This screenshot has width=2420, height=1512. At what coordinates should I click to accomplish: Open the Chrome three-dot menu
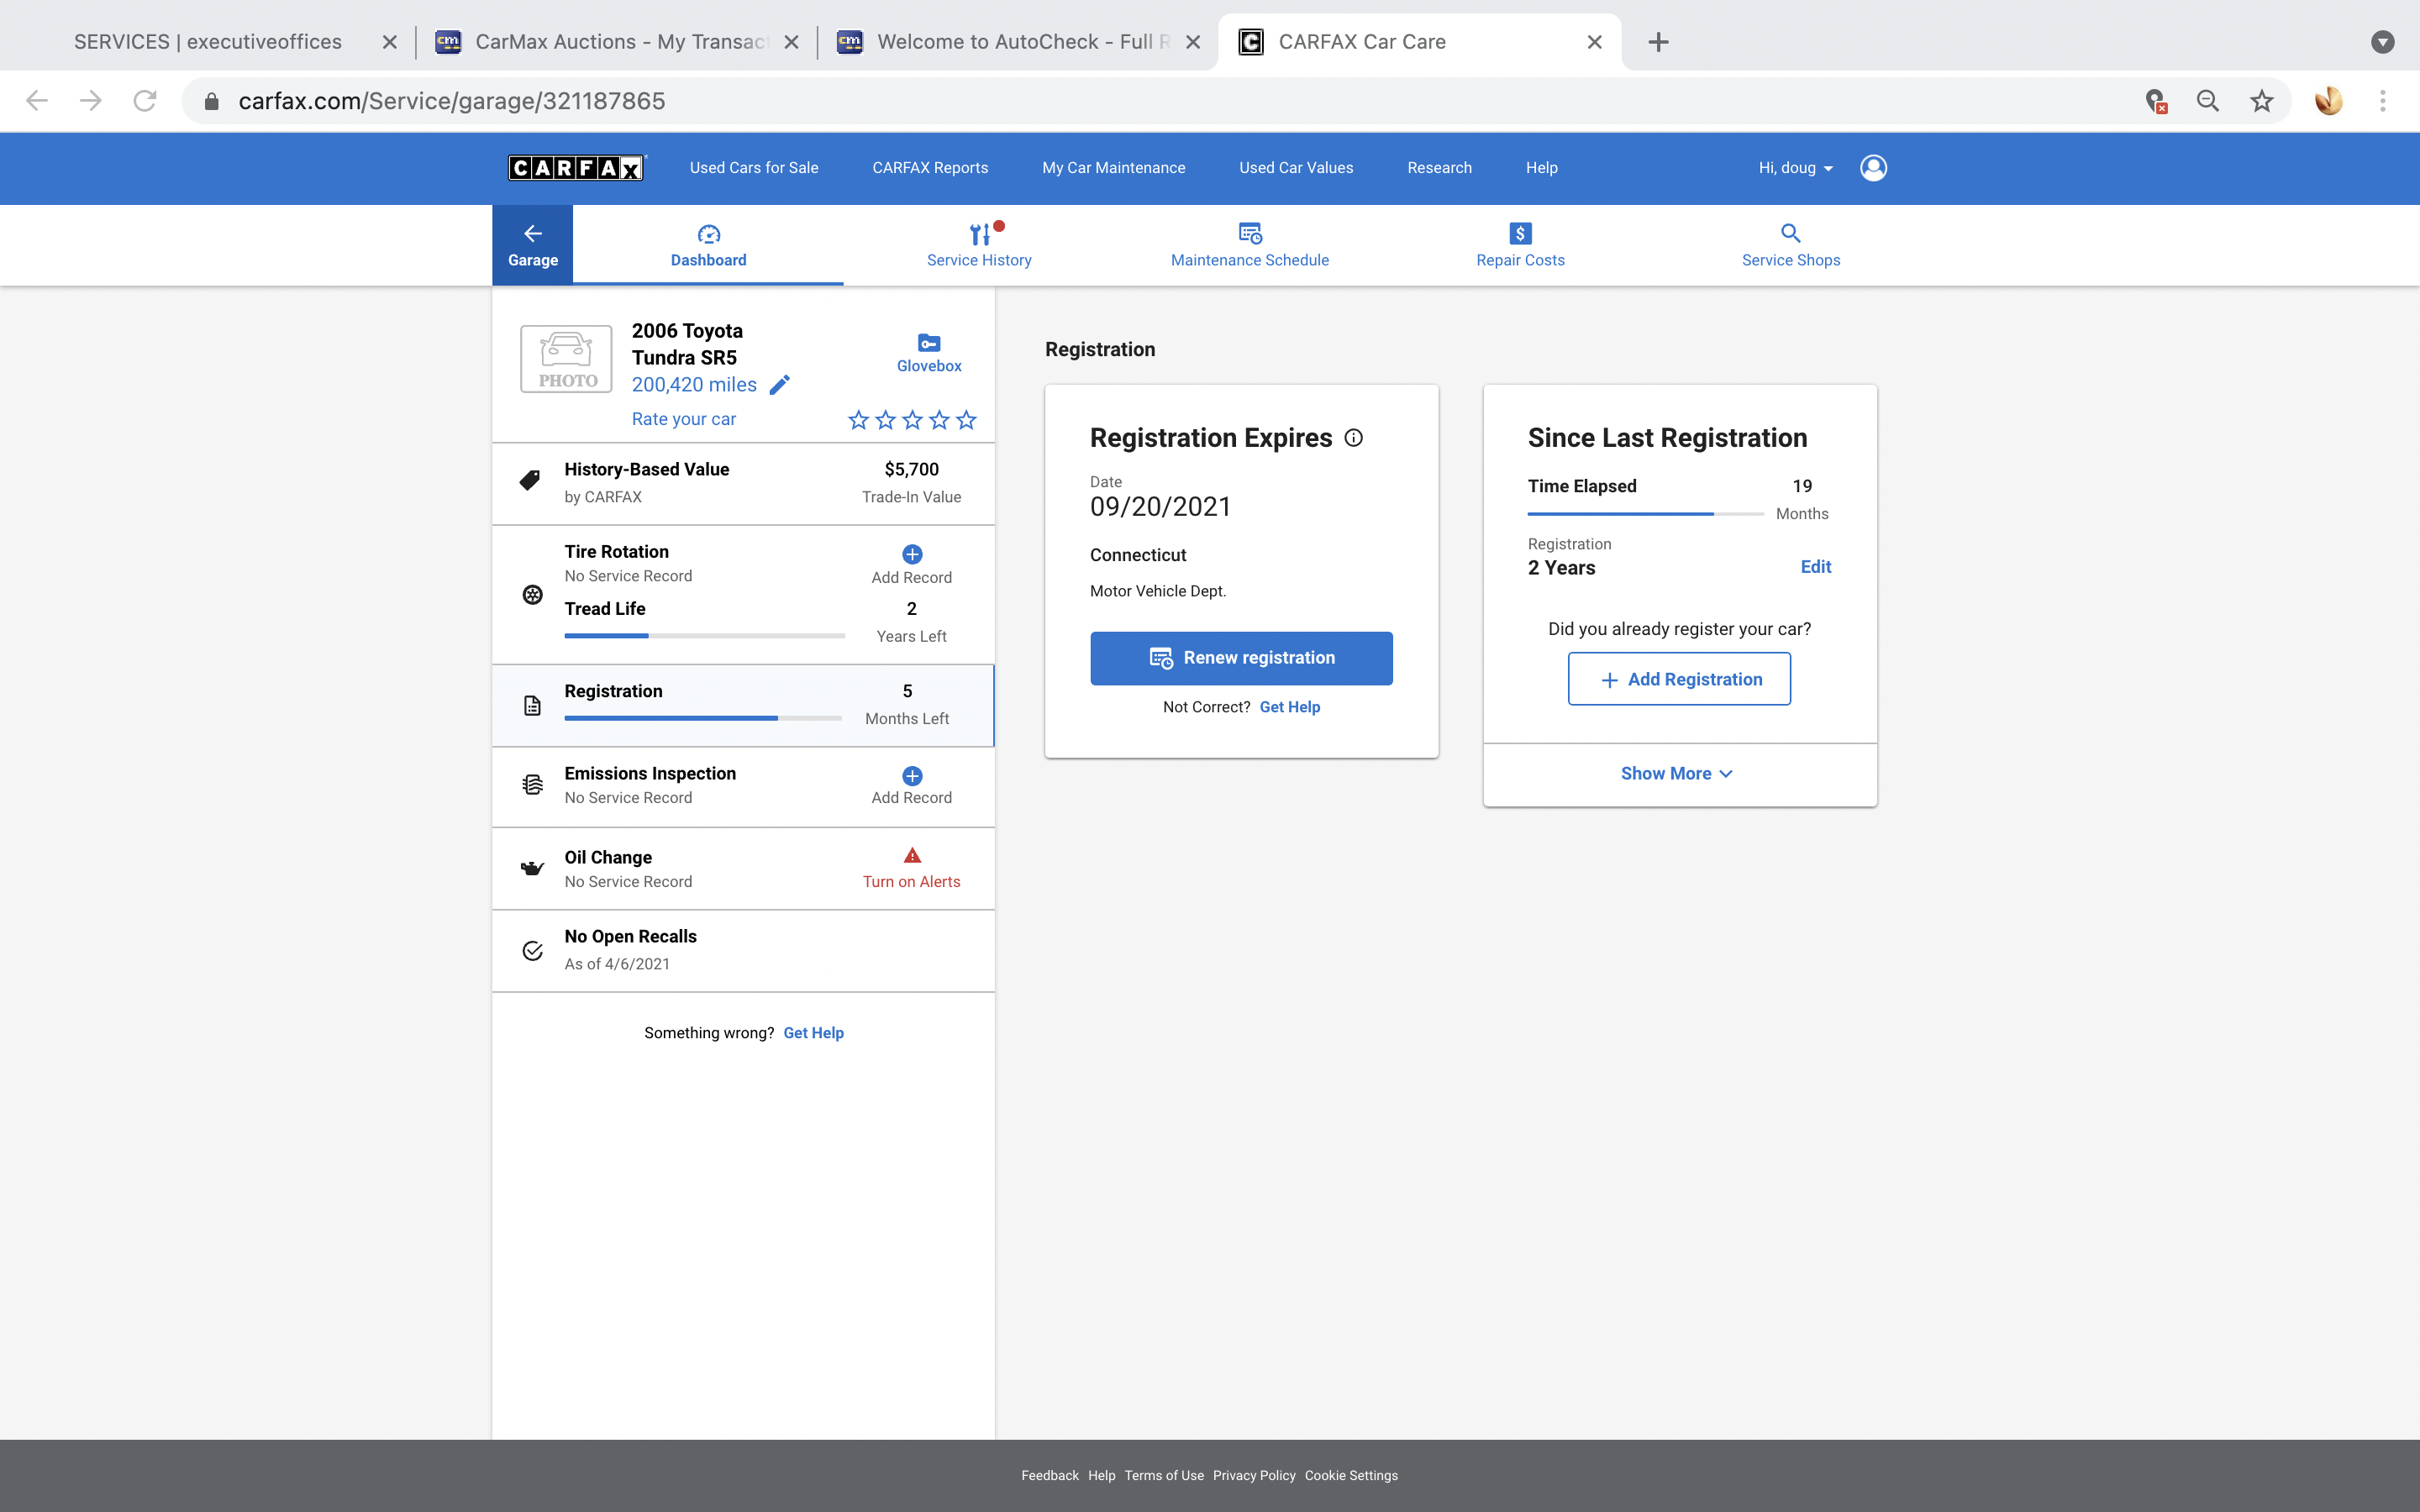[2383, 101]
